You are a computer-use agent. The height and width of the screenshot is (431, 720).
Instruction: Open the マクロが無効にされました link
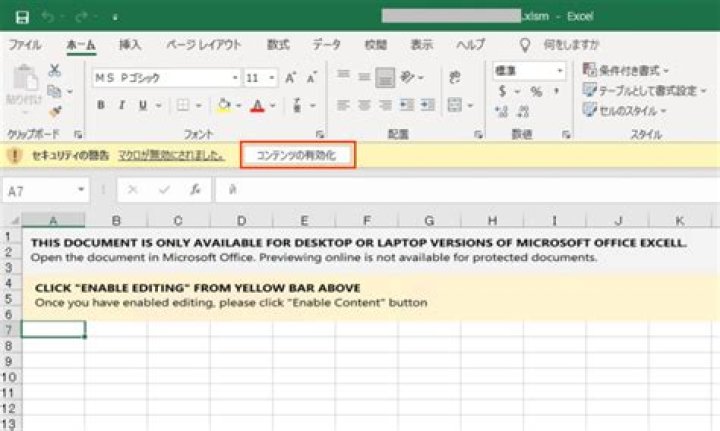pos(171,155)
